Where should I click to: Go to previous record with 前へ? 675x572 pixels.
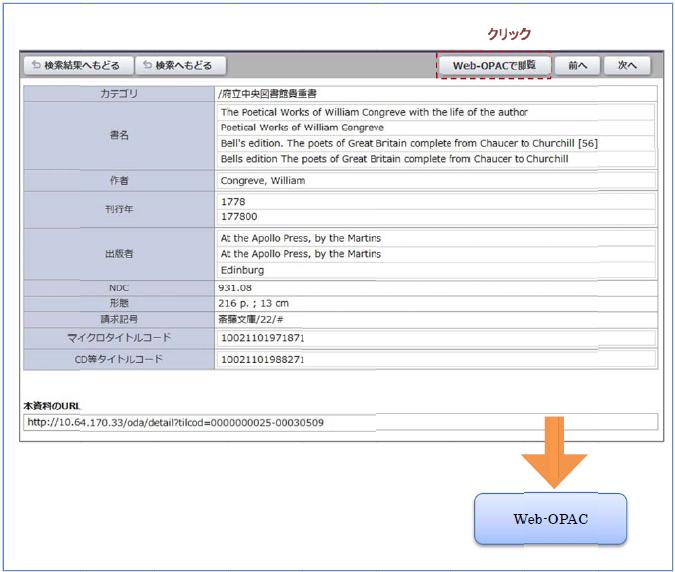point(577,66)
